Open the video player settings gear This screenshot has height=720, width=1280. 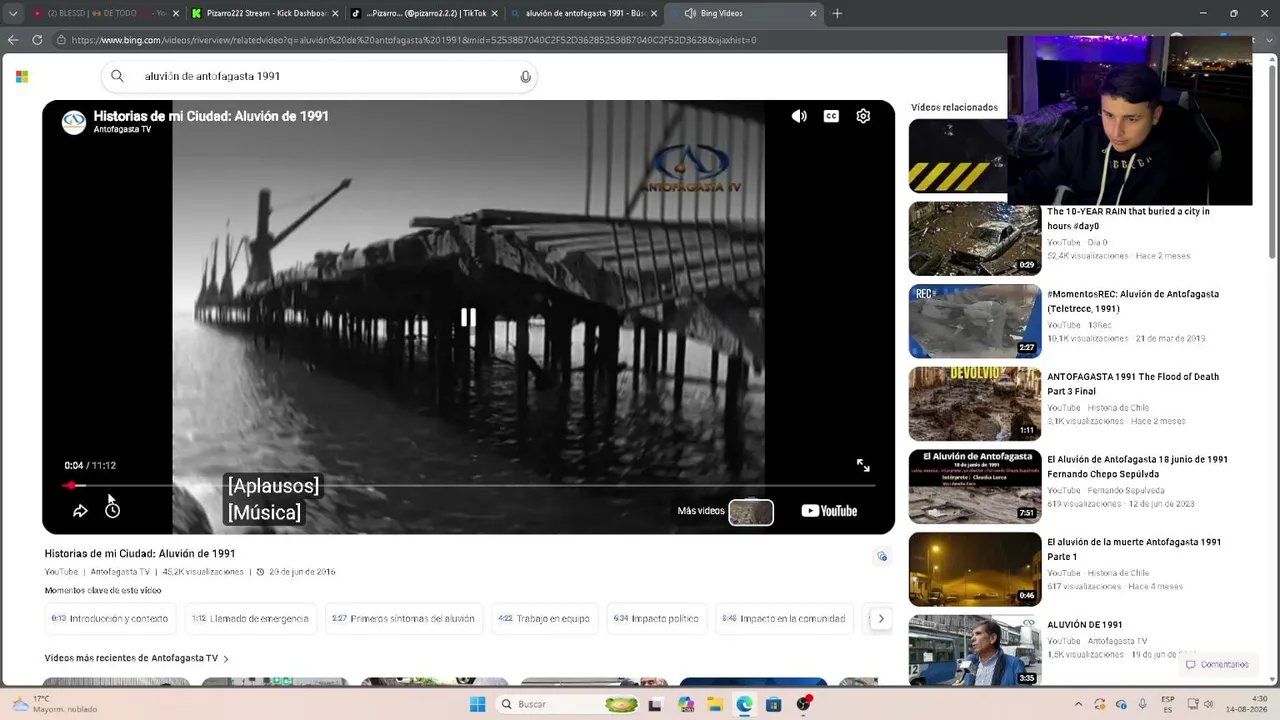click(x=863, y=116)
